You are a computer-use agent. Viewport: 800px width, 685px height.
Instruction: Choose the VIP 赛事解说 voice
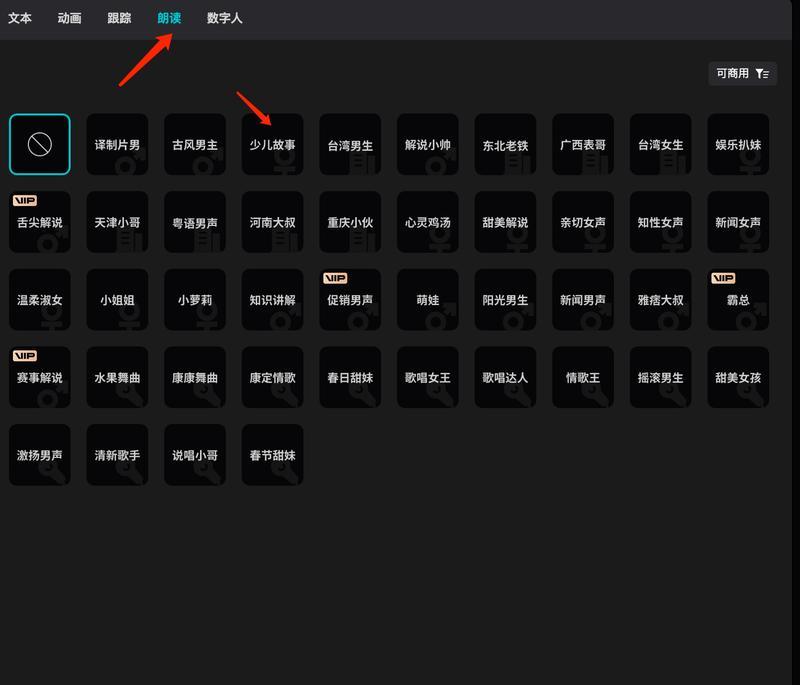tap(40, 377)
